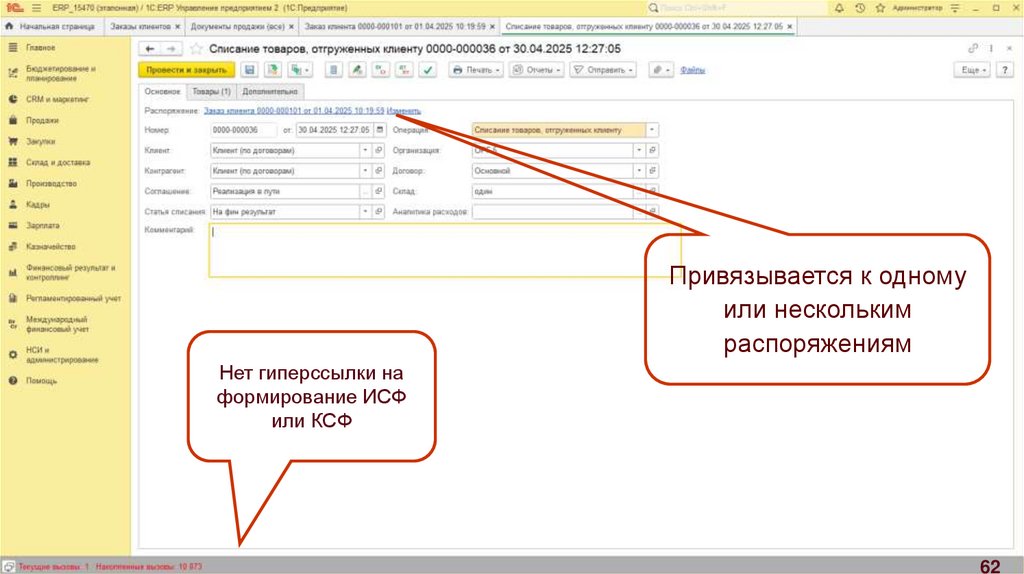Click the green checkmark toolbar icon

point(428,70)
